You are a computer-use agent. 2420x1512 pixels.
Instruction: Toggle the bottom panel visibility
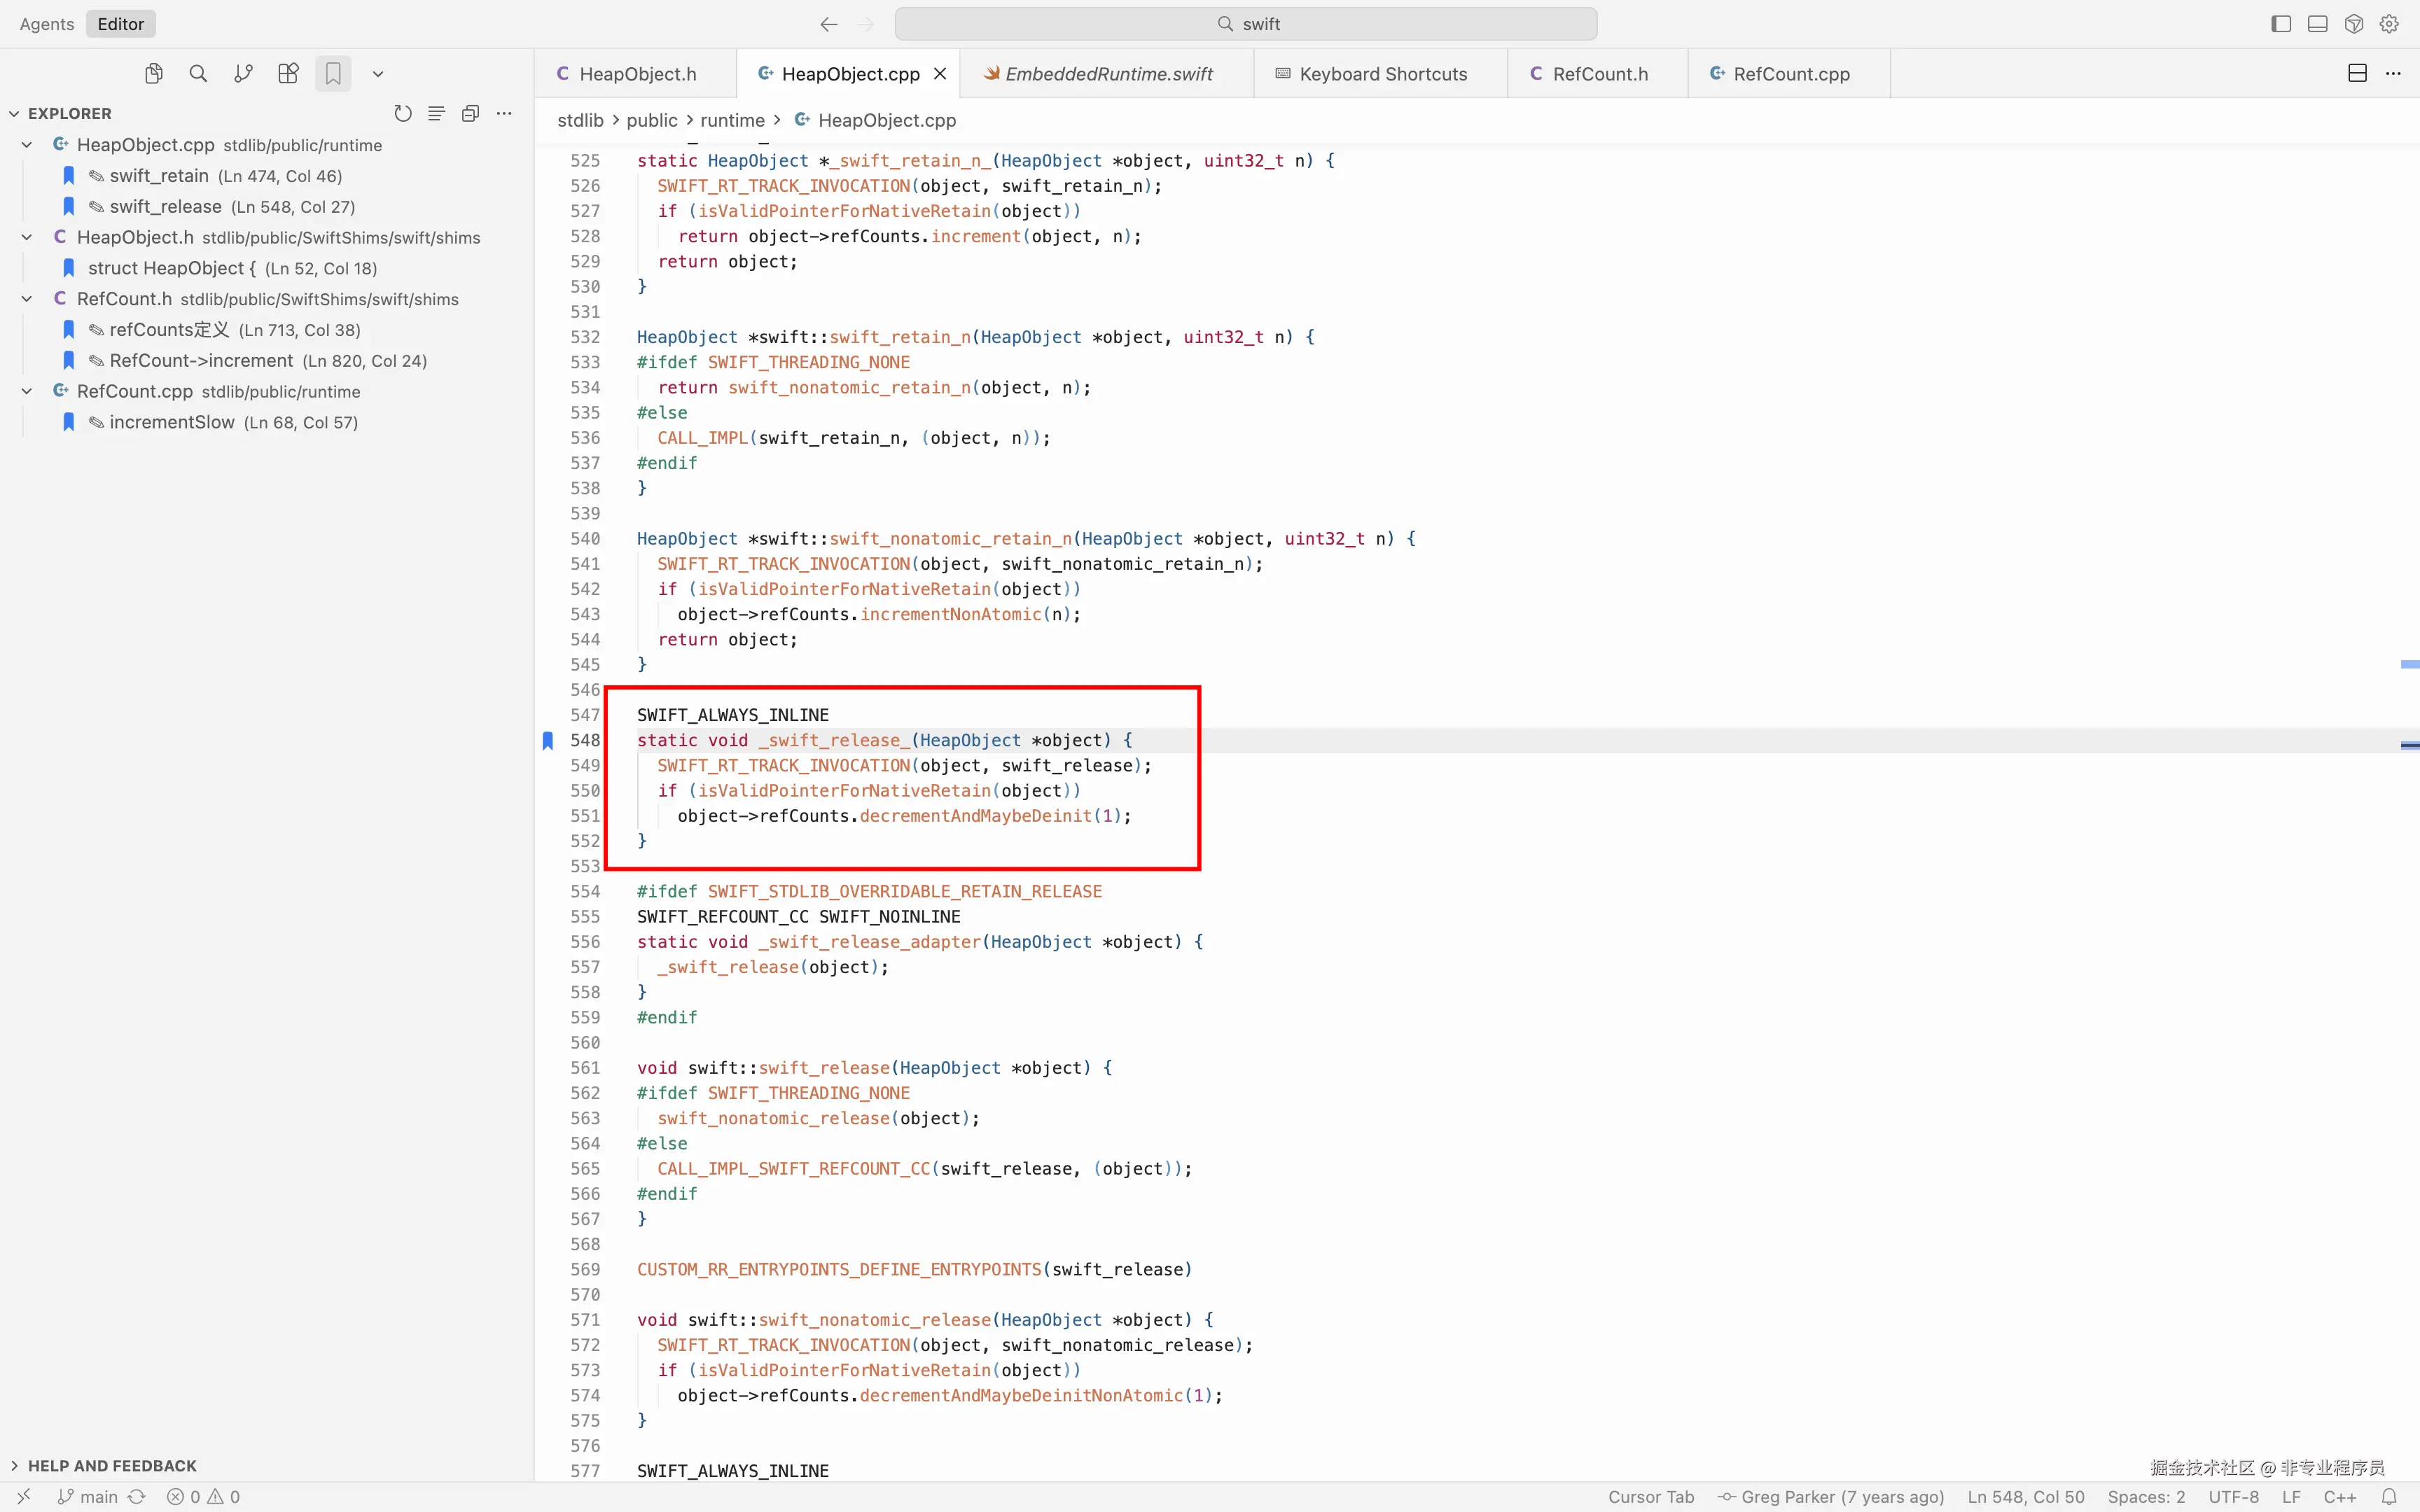pos(2317,24)
